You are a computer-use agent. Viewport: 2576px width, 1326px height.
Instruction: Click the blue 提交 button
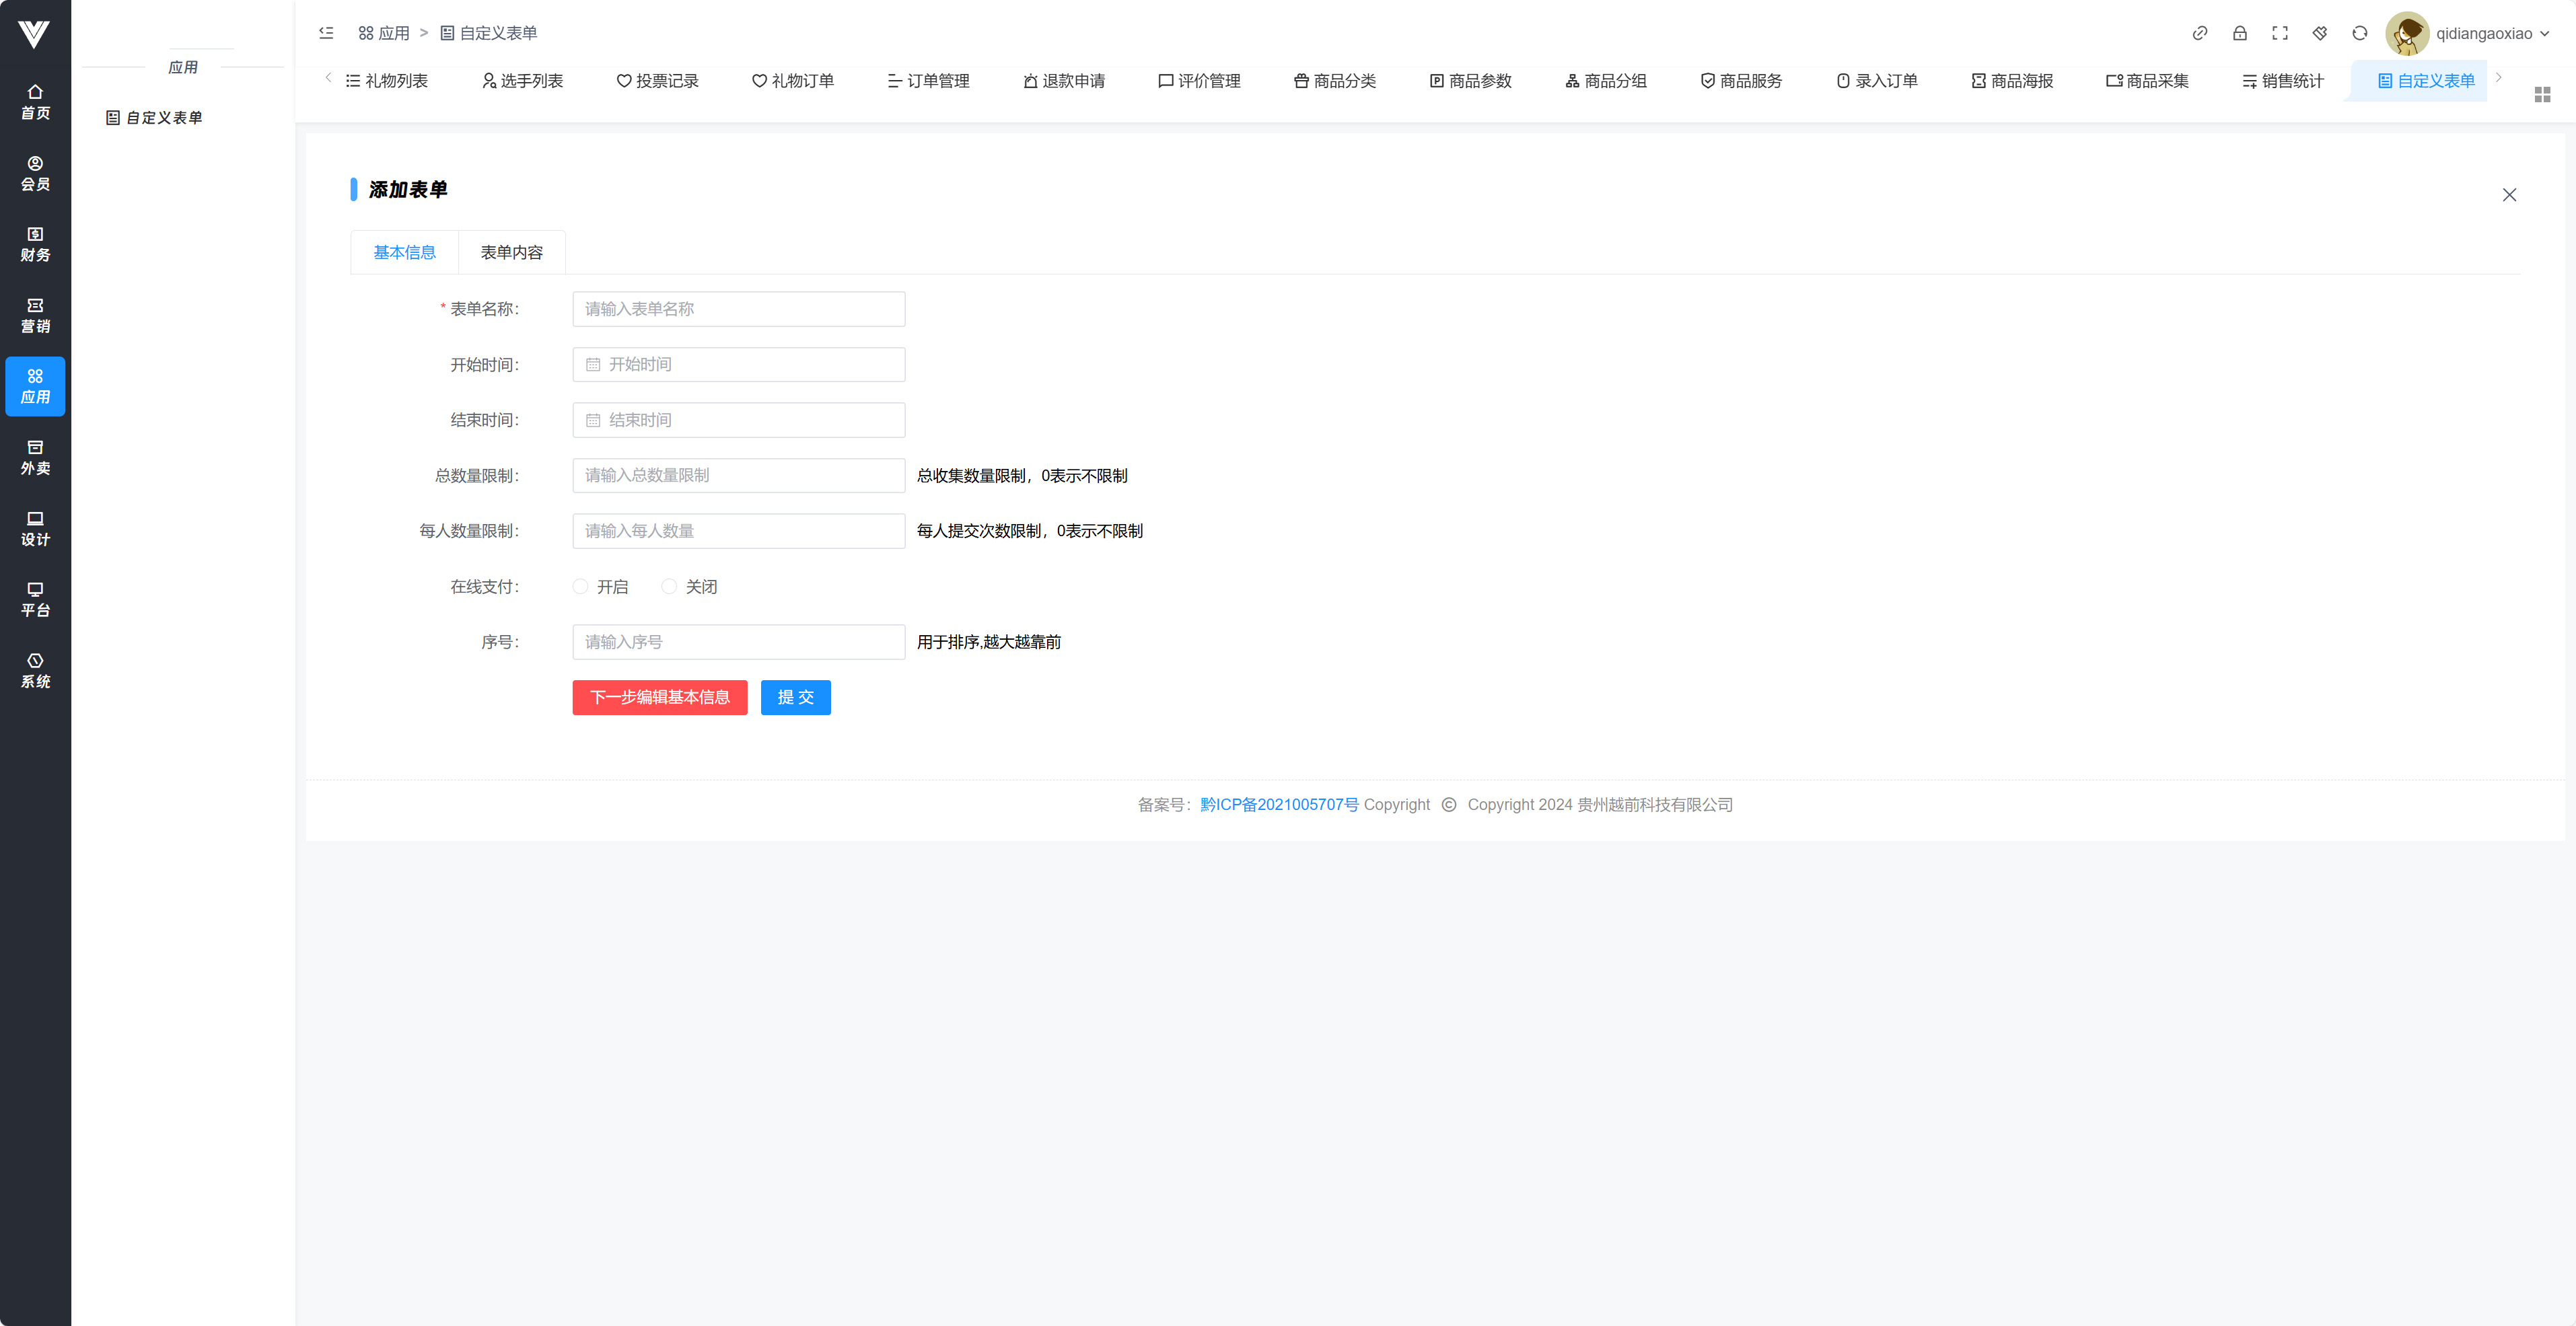(795, 697)
